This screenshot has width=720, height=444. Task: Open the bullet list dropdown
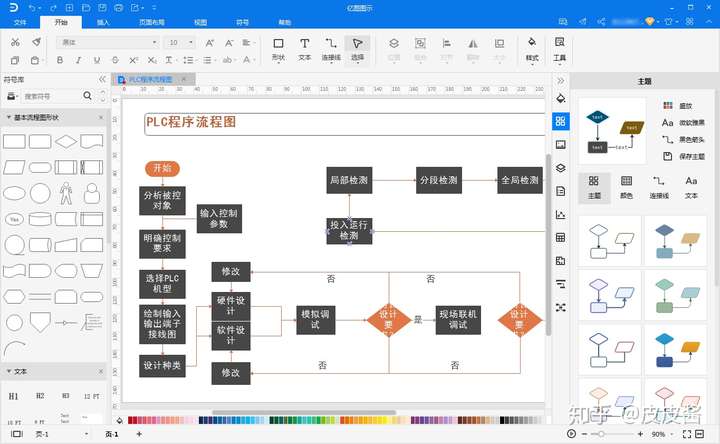(x=208, y=60)
